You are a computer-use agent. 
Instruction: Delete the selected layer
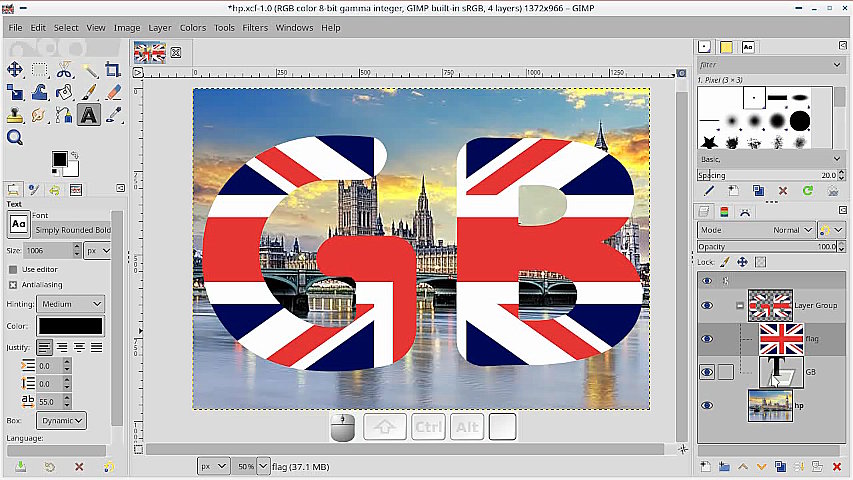(x=837, y=467)
